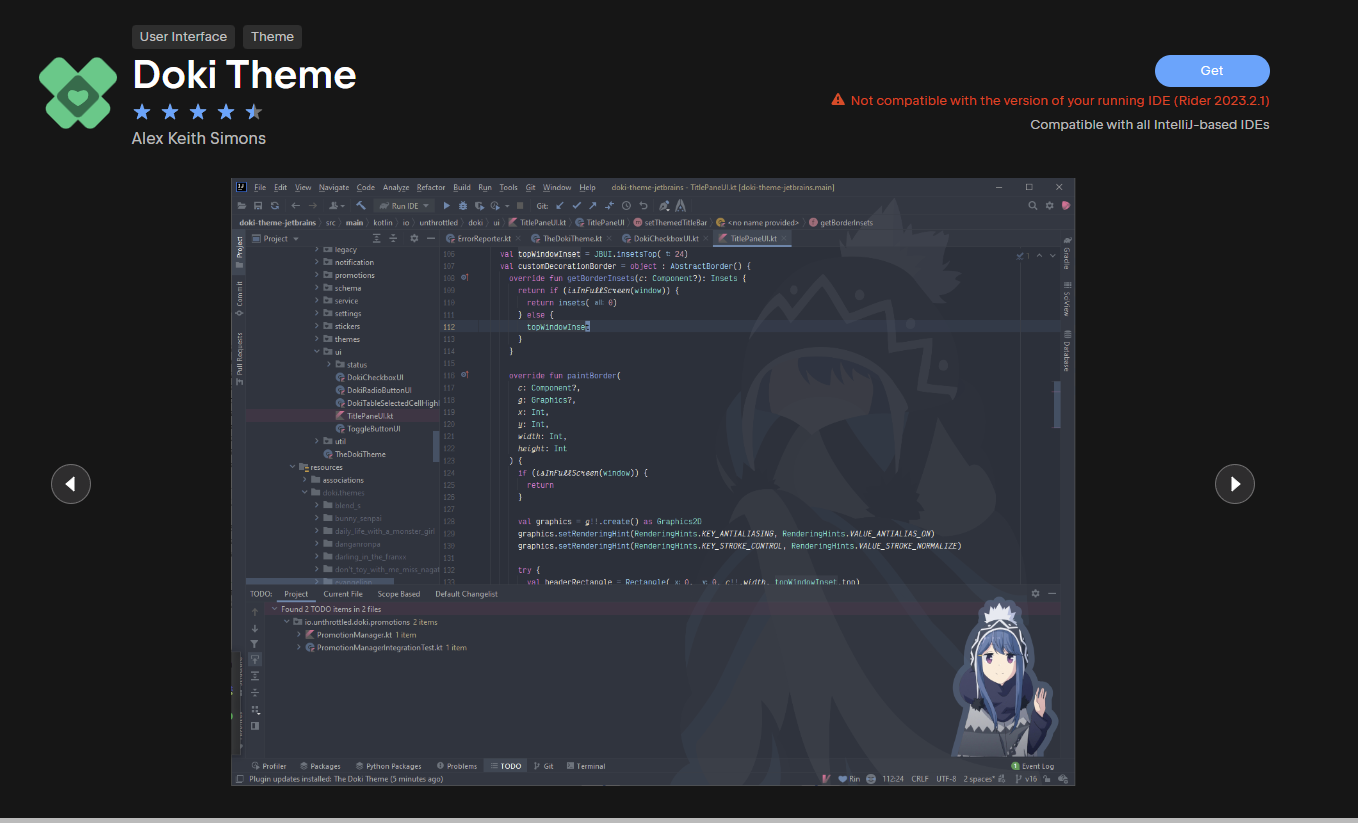The width and height of the screenshot is (1358, 823).
Task: Start the Debug icon in the toolbar
Action: tap(463, 205)
